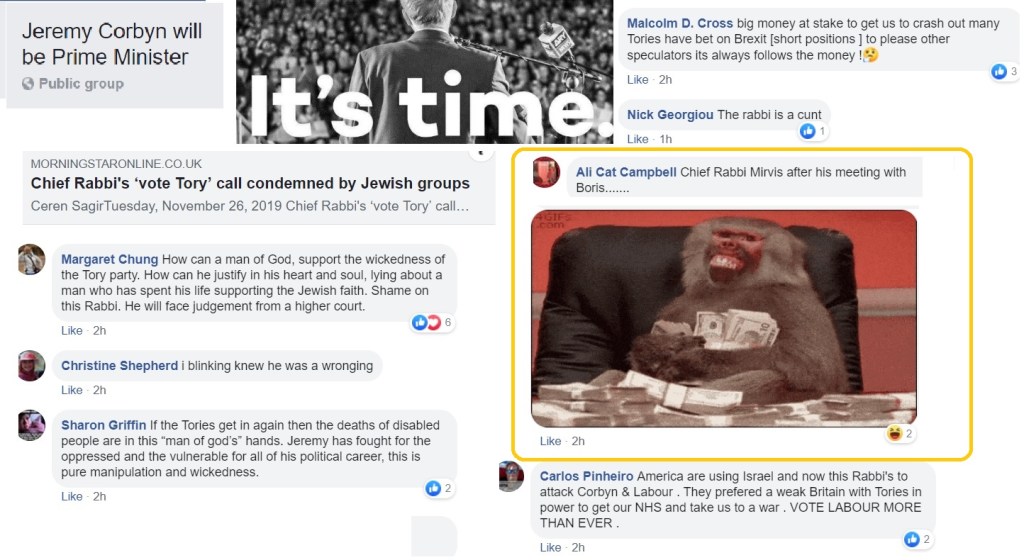Open like reactions on Sharon Griffin's comment
Screen dimensions: 1024x560
click(439, 488)
